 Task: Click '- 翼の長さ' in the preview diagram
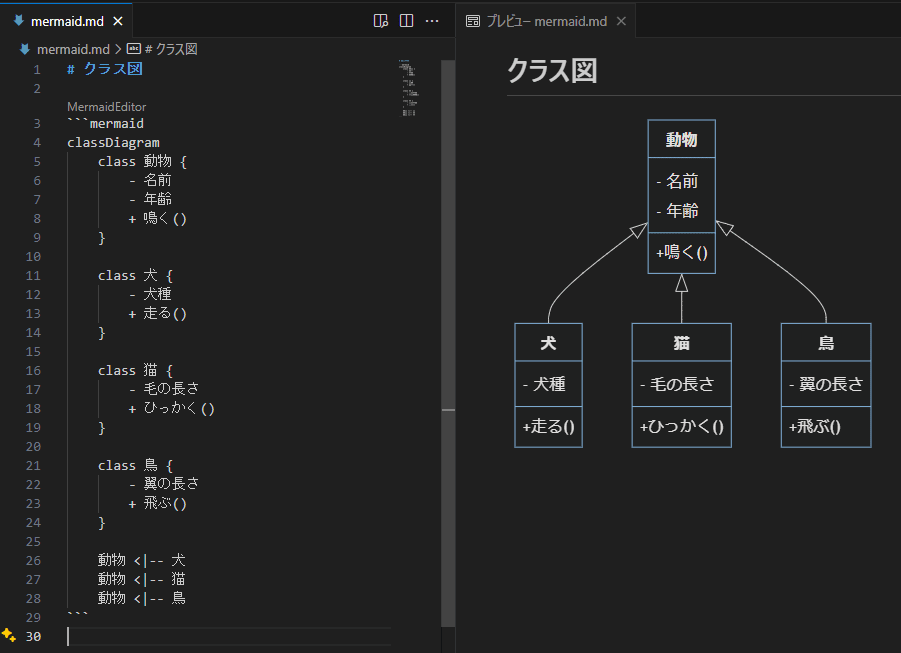pyautogui.click(x=826, y=384)
